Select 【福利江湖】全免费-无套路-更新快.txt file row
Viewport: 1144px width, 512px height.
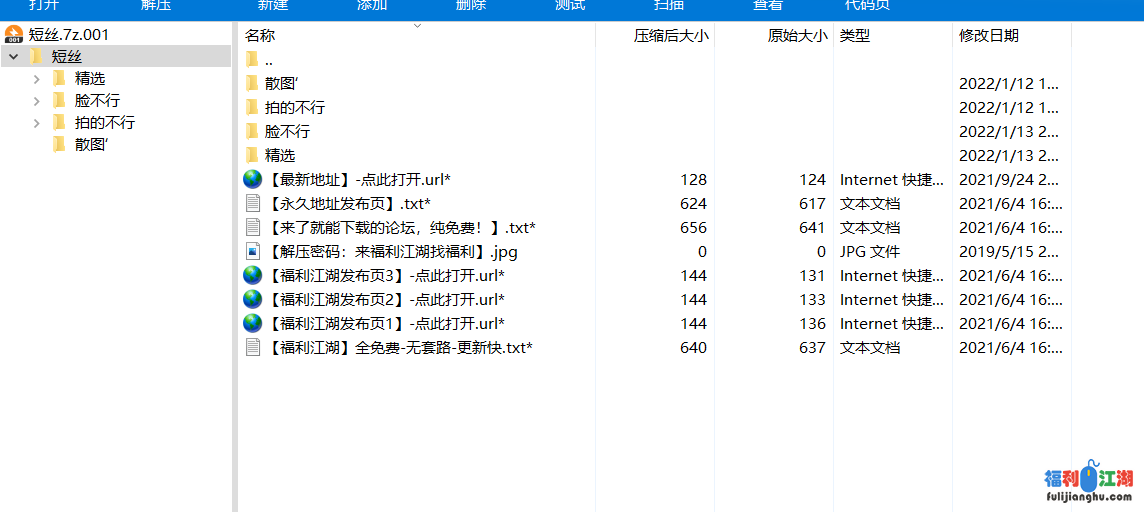click(x=400, y=348)
